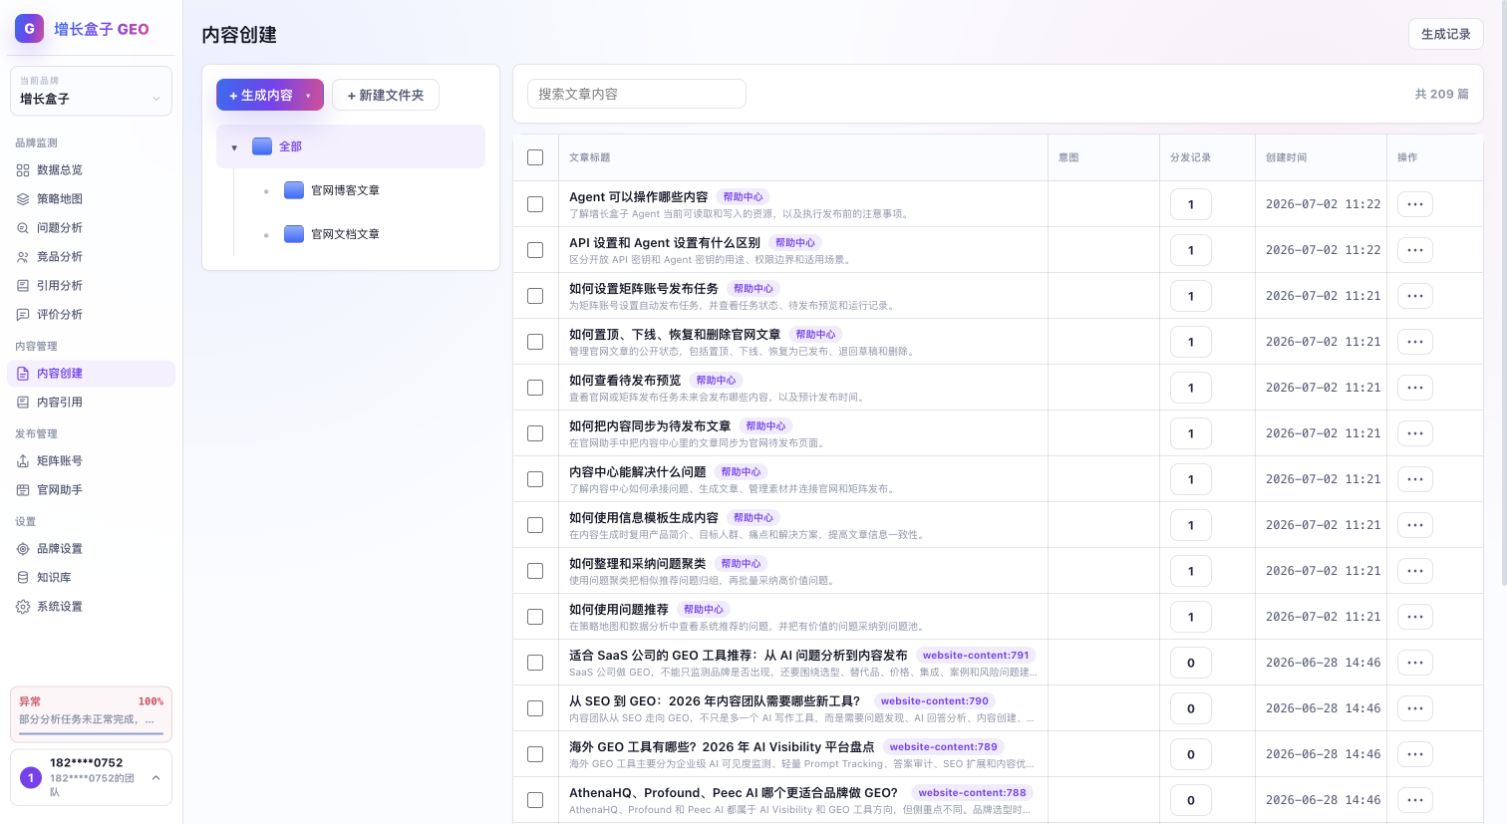Click the 增长盒子 GEO logo icon
1507x824 pixels.
[x=29, y=29]
